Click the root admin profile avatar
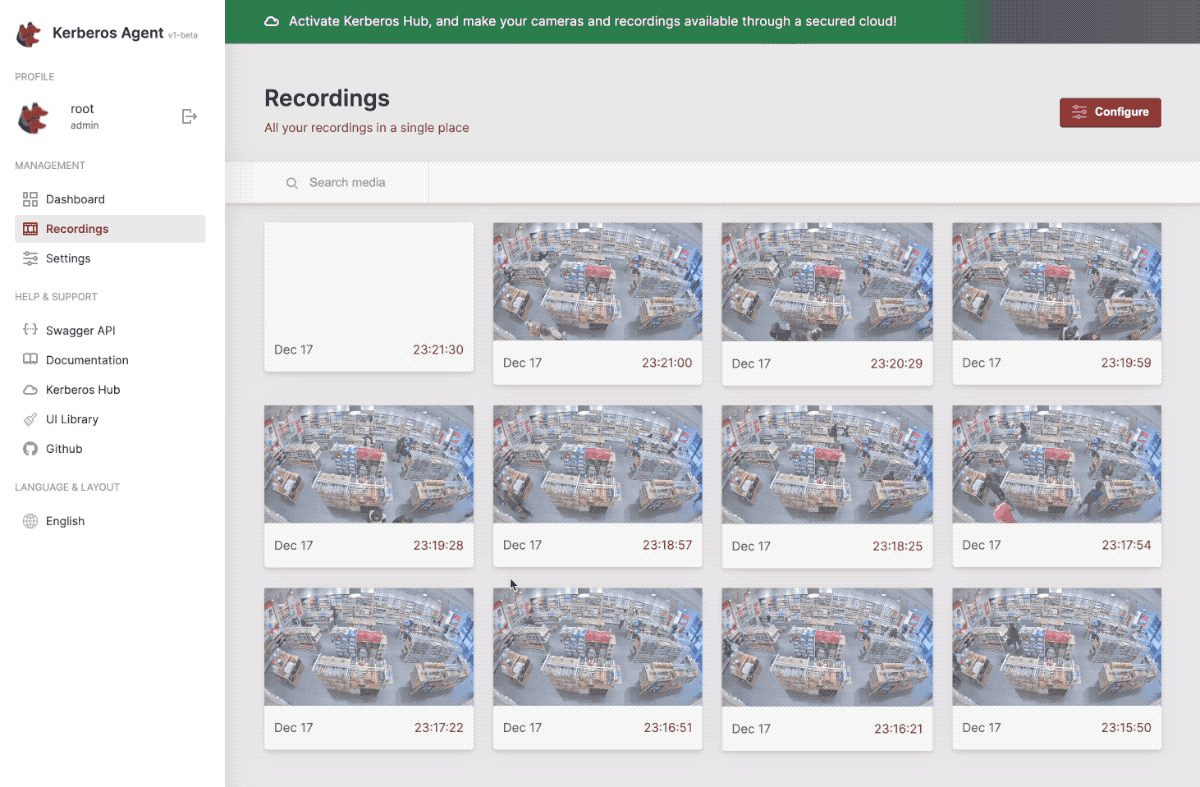The height and width of the screenshot is (787, 1200). pos(33,116)
